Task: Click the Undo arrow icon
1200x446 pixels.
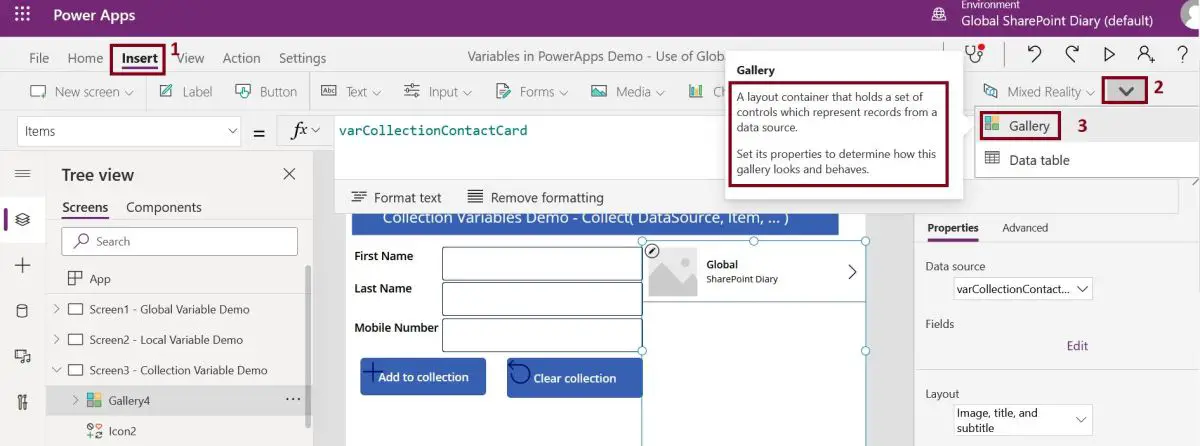Action: pyautogui.click(x=1035, y=55)
